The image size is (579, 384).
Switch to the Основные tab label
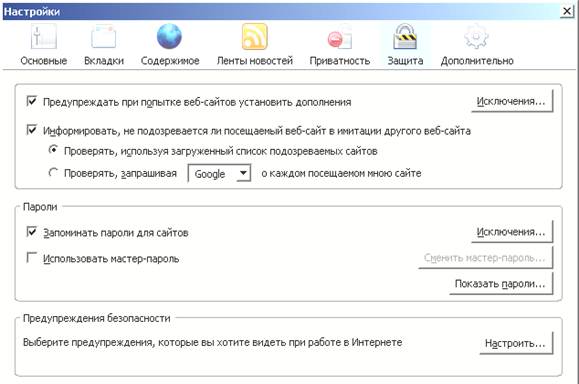pyautogui.click(x=44, y=61)
